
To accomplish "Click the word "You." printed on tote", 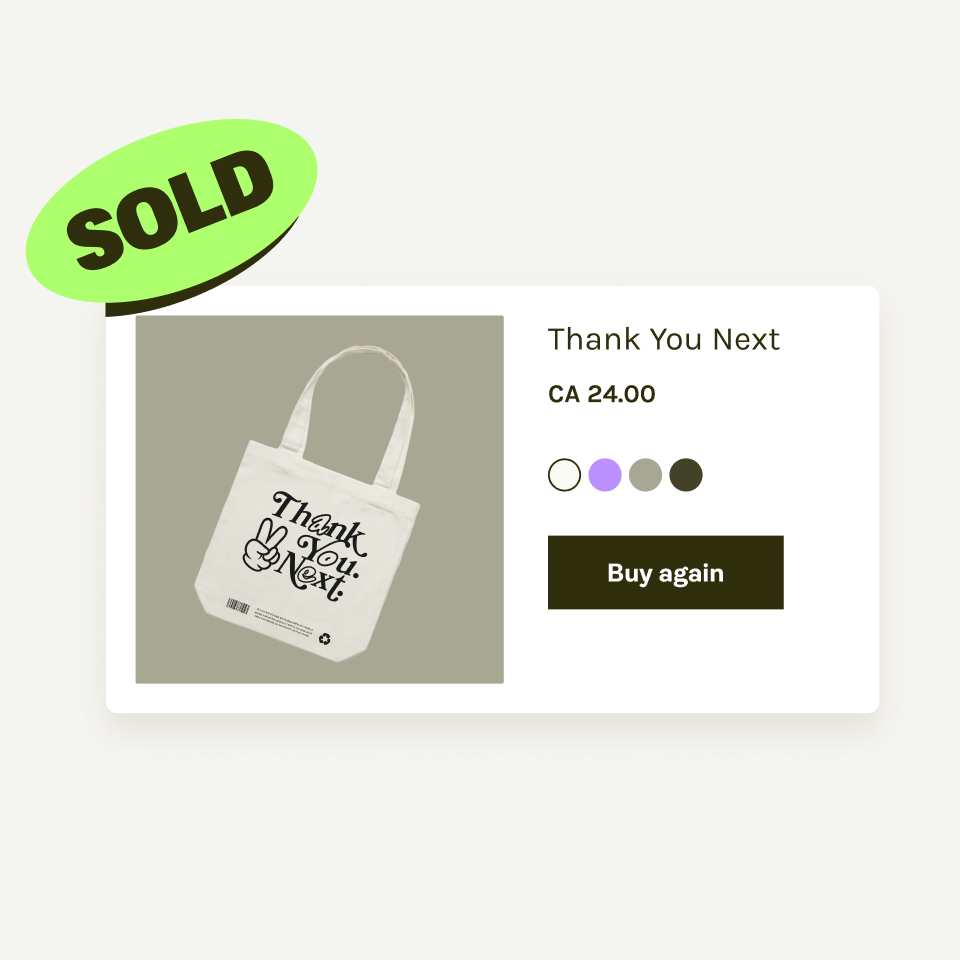I will [x=333, y=550].
